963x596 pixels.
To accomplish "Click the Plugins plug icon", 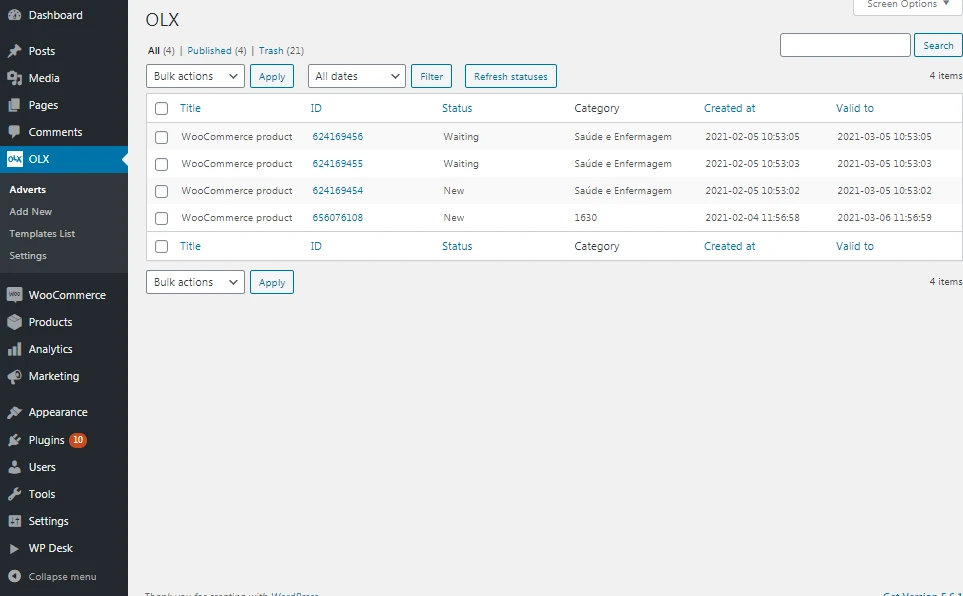I will (x=15, y=440).
